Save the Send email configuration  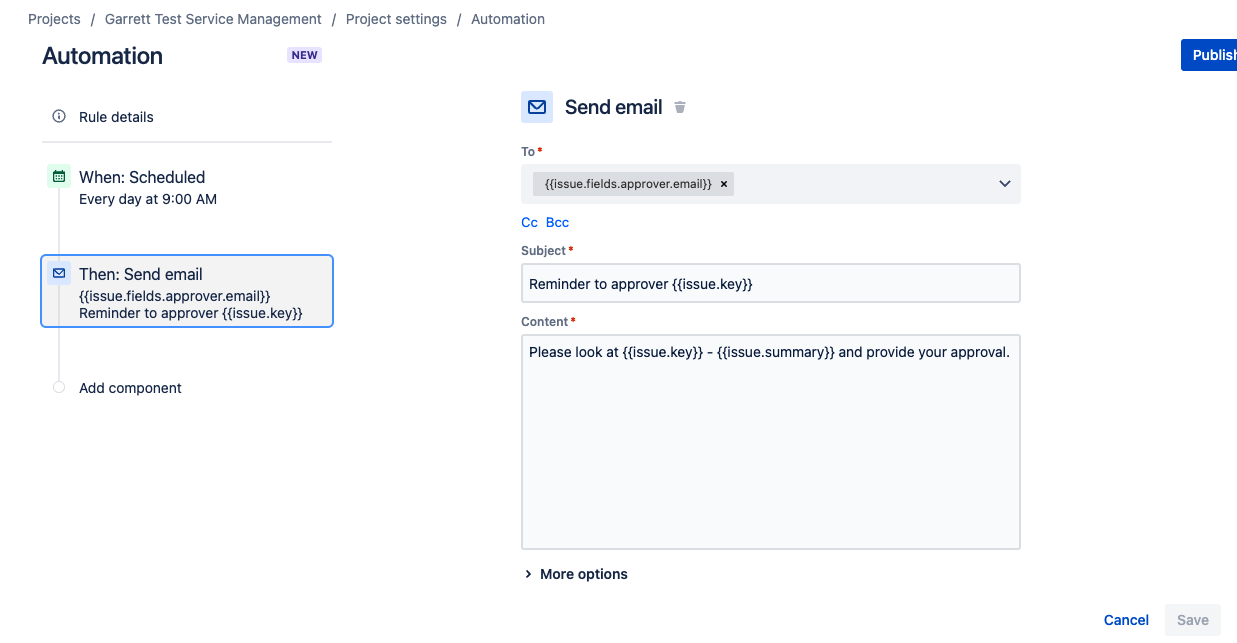click(x=1192, y=619)
